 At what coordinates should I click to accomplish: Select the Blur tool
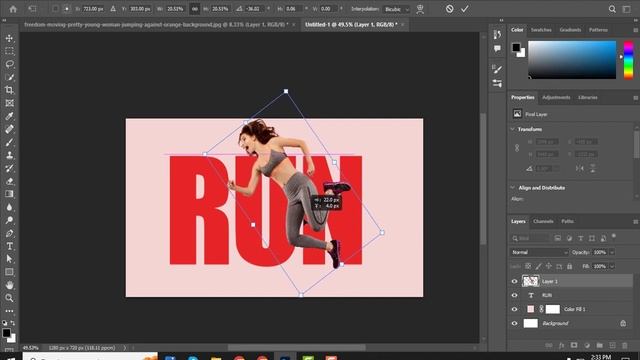click(9, 207)
